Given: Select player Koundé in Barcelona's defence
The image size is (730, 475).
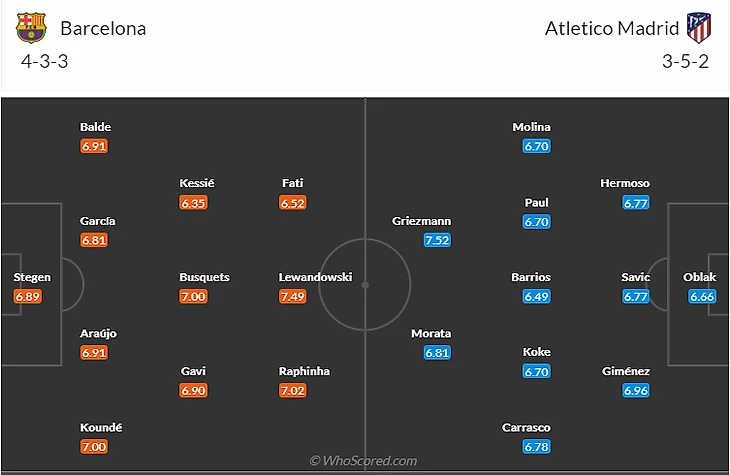Looking at the screenshot, I should pyautogui.click(x=103, y=427).
